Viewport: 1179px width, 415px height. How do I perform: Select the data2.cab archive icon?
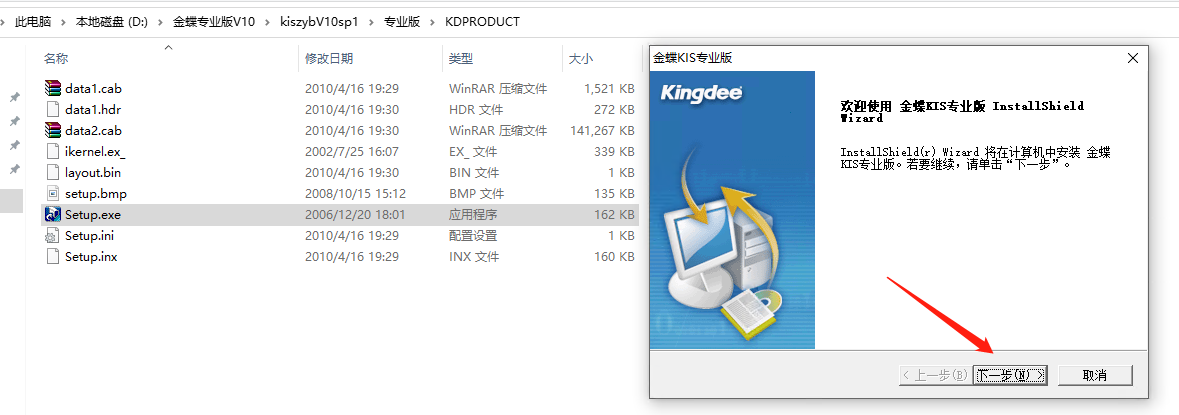coord(53,130)
